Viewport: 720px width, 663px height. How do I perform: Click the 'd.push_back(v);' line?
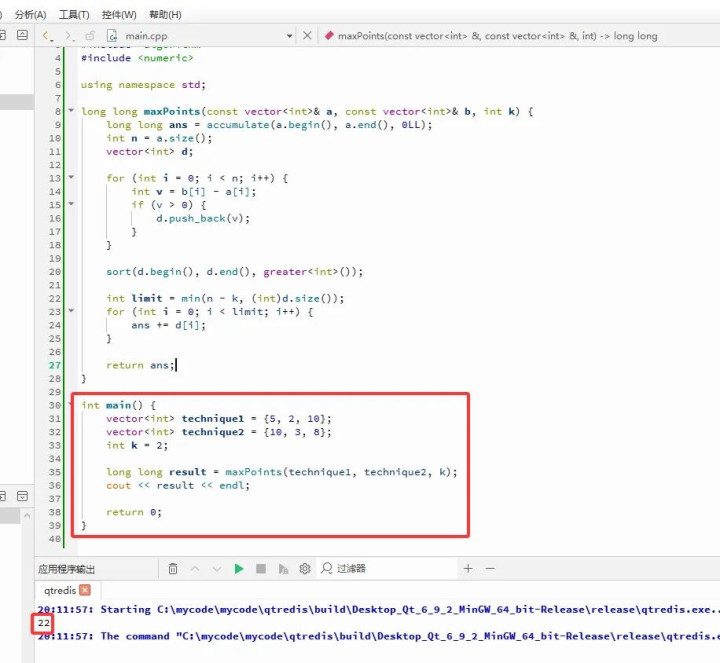click(x=202, y=219)
